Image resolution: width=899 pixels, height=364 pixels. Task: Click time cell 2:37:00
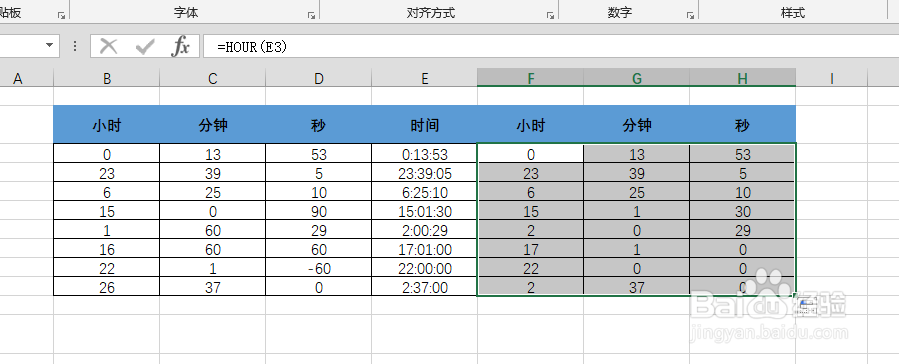tap(425, 287)
